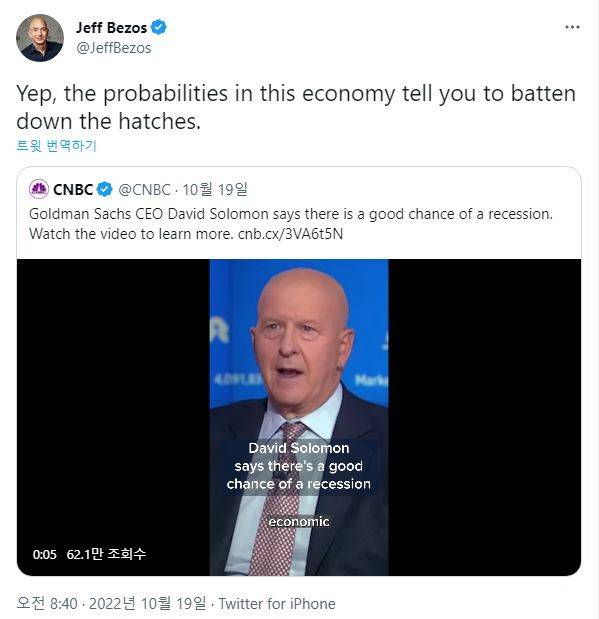Click the quoted tweet date 10월 19일
The width and height of the screenshot is (599, 619).
pyautogui.click(x=215, y=189)
